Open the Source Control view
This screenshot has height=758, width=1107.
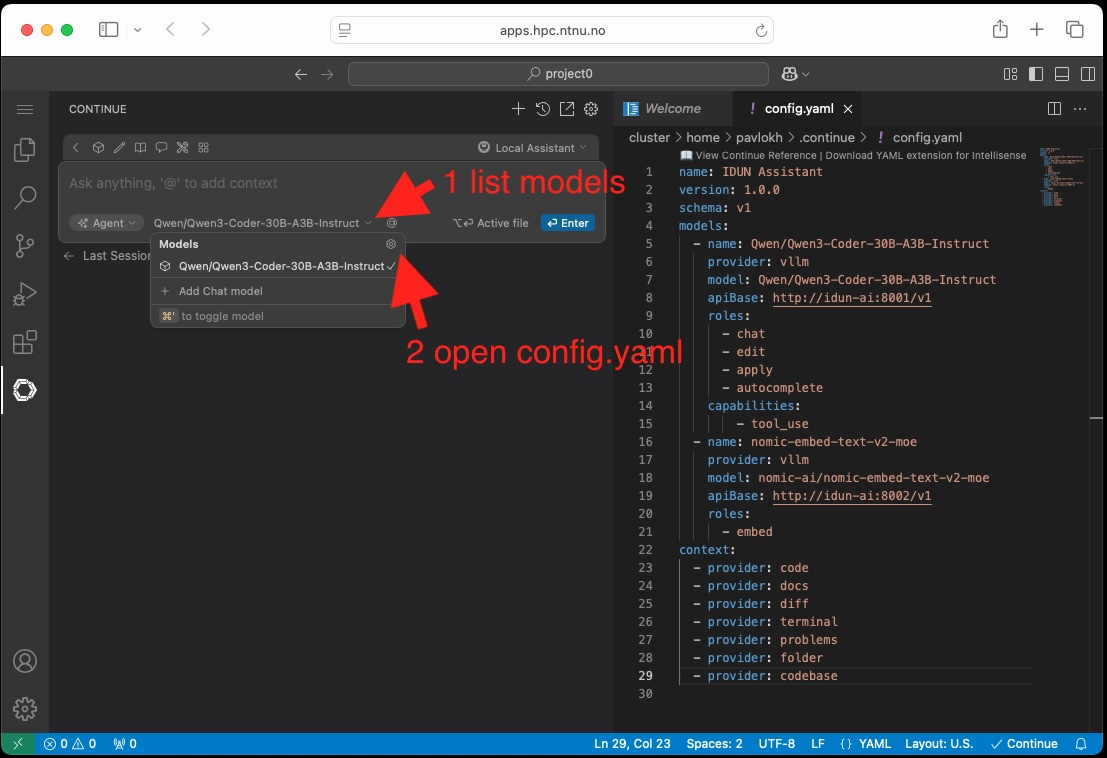pos(25,246)
